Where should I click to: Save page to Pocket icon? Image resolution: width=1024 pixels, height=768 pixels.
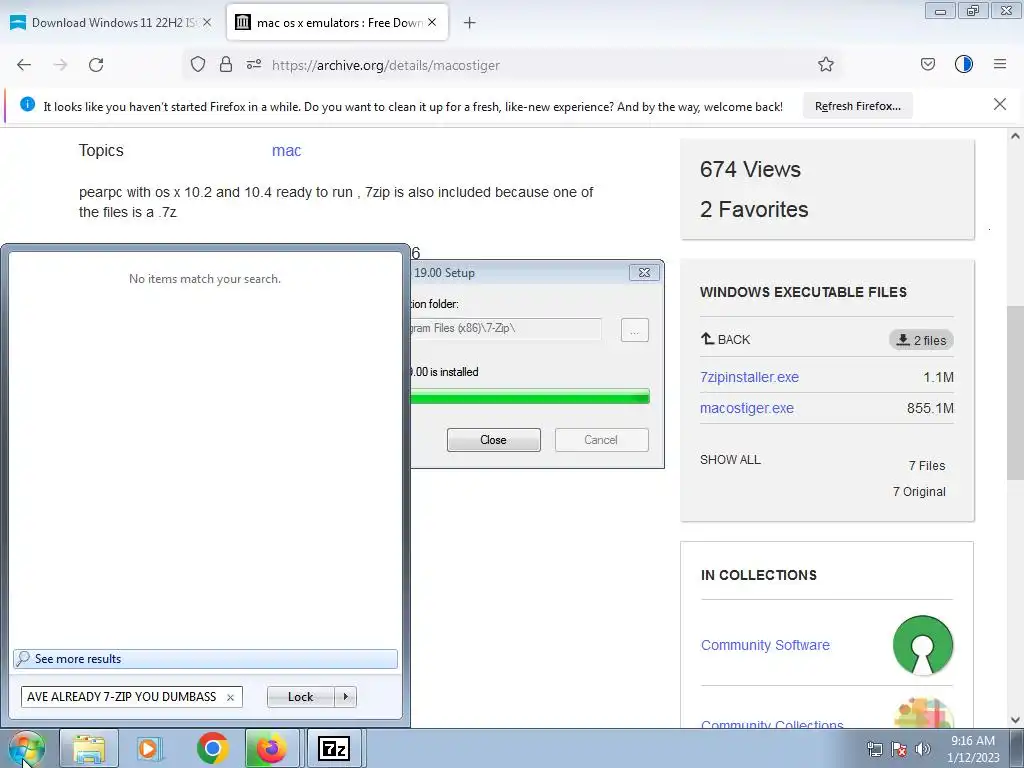(x=928, y=64)
